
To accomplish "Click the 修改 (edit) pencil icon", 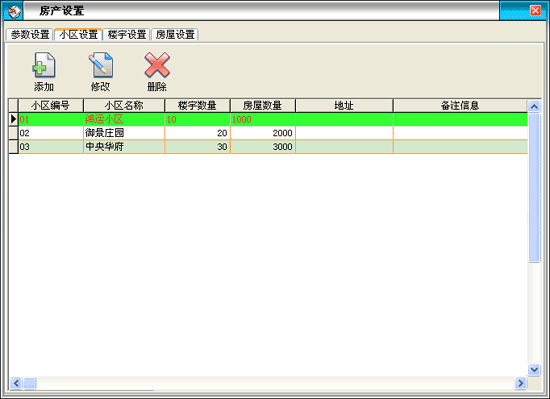I will pyautogui.click(x=101, y=65).
